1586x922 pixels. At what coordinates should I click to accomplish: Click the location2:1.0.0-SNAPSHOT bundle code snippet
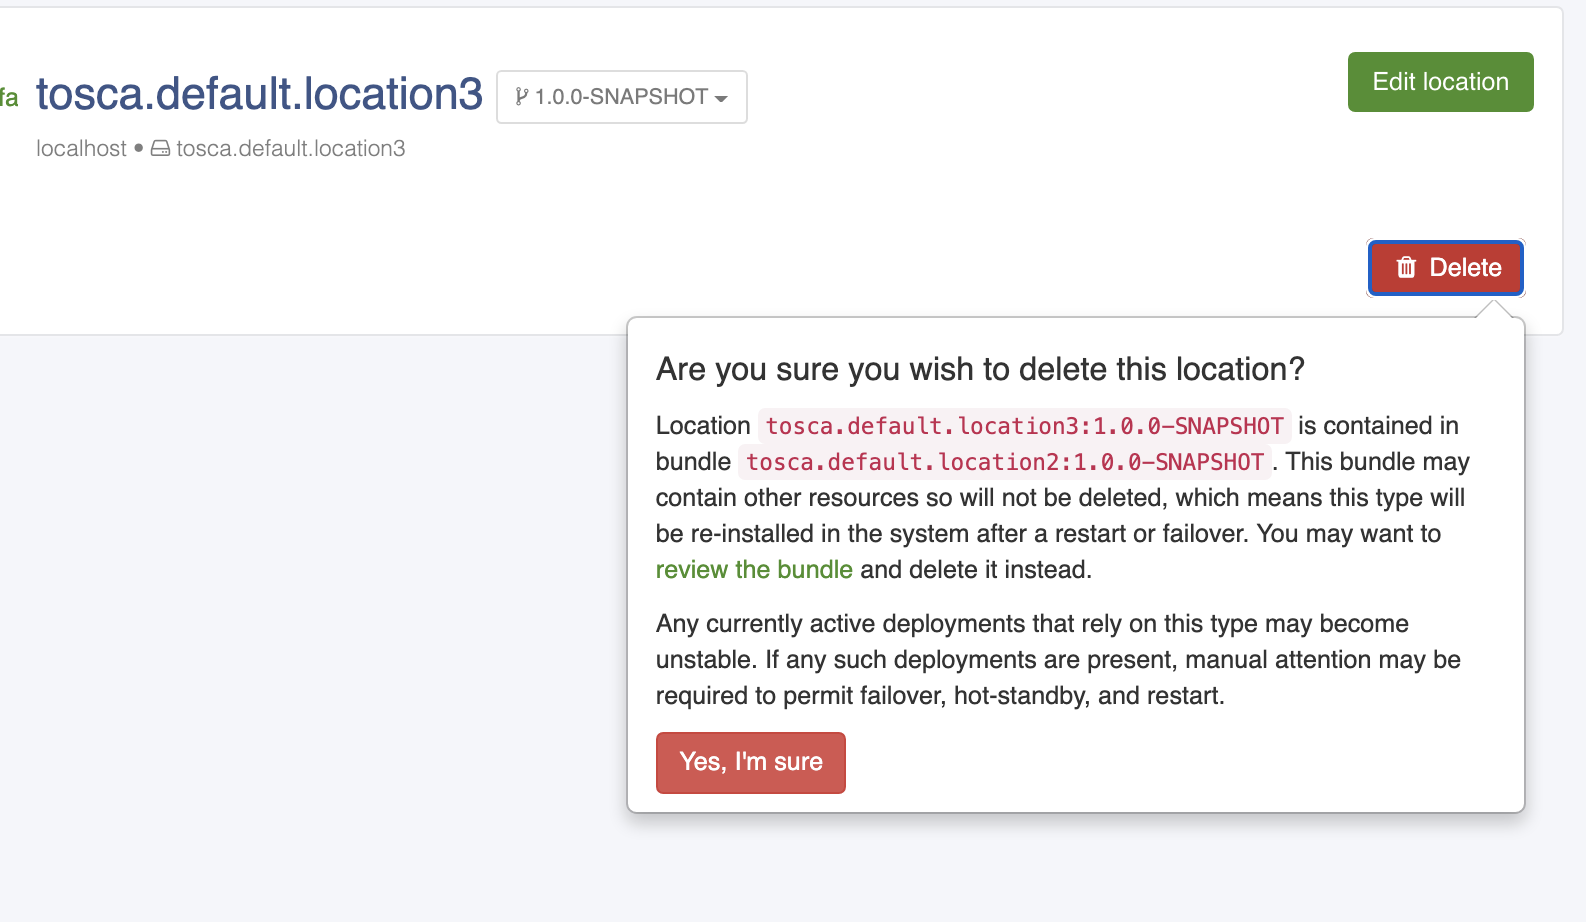pyautogui.click(x=1004, y=462)
